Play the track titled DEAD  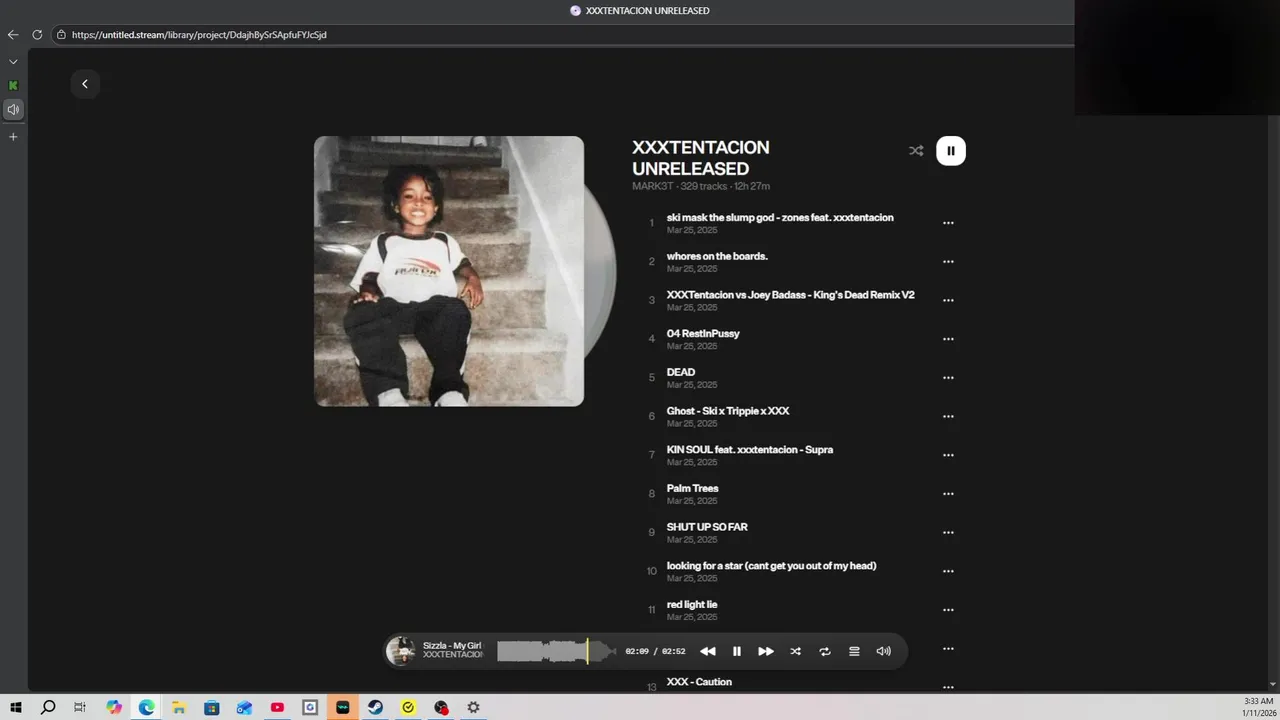point(681,372)
